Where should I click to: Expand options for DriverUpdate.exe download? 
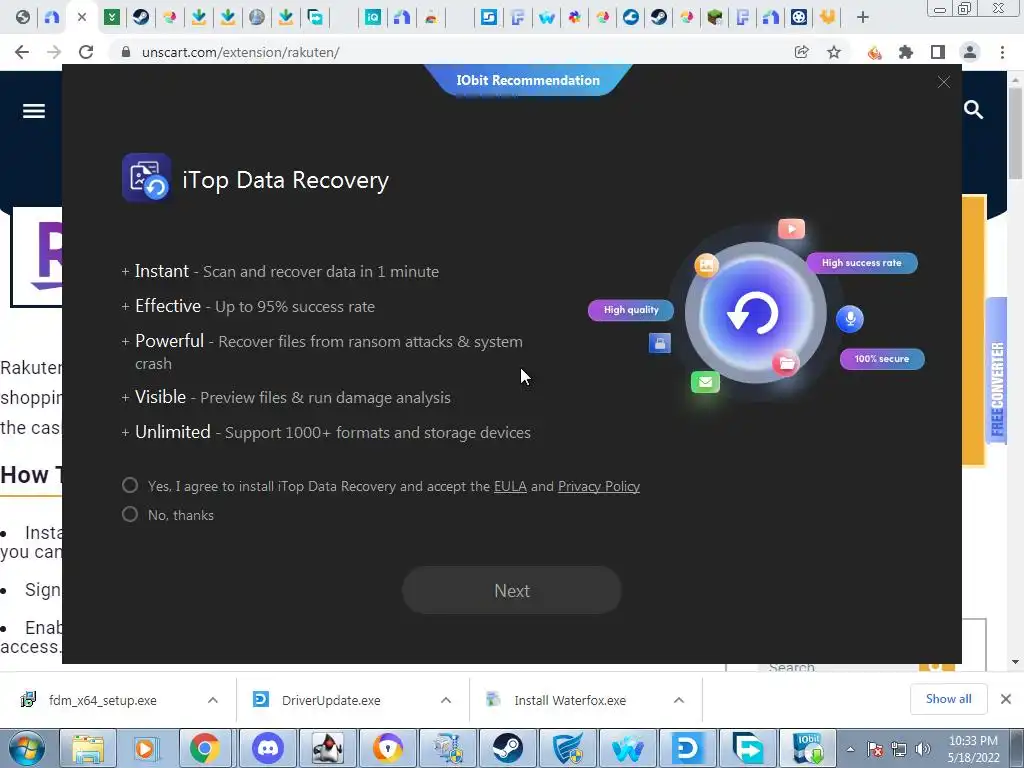coord(446,700)
